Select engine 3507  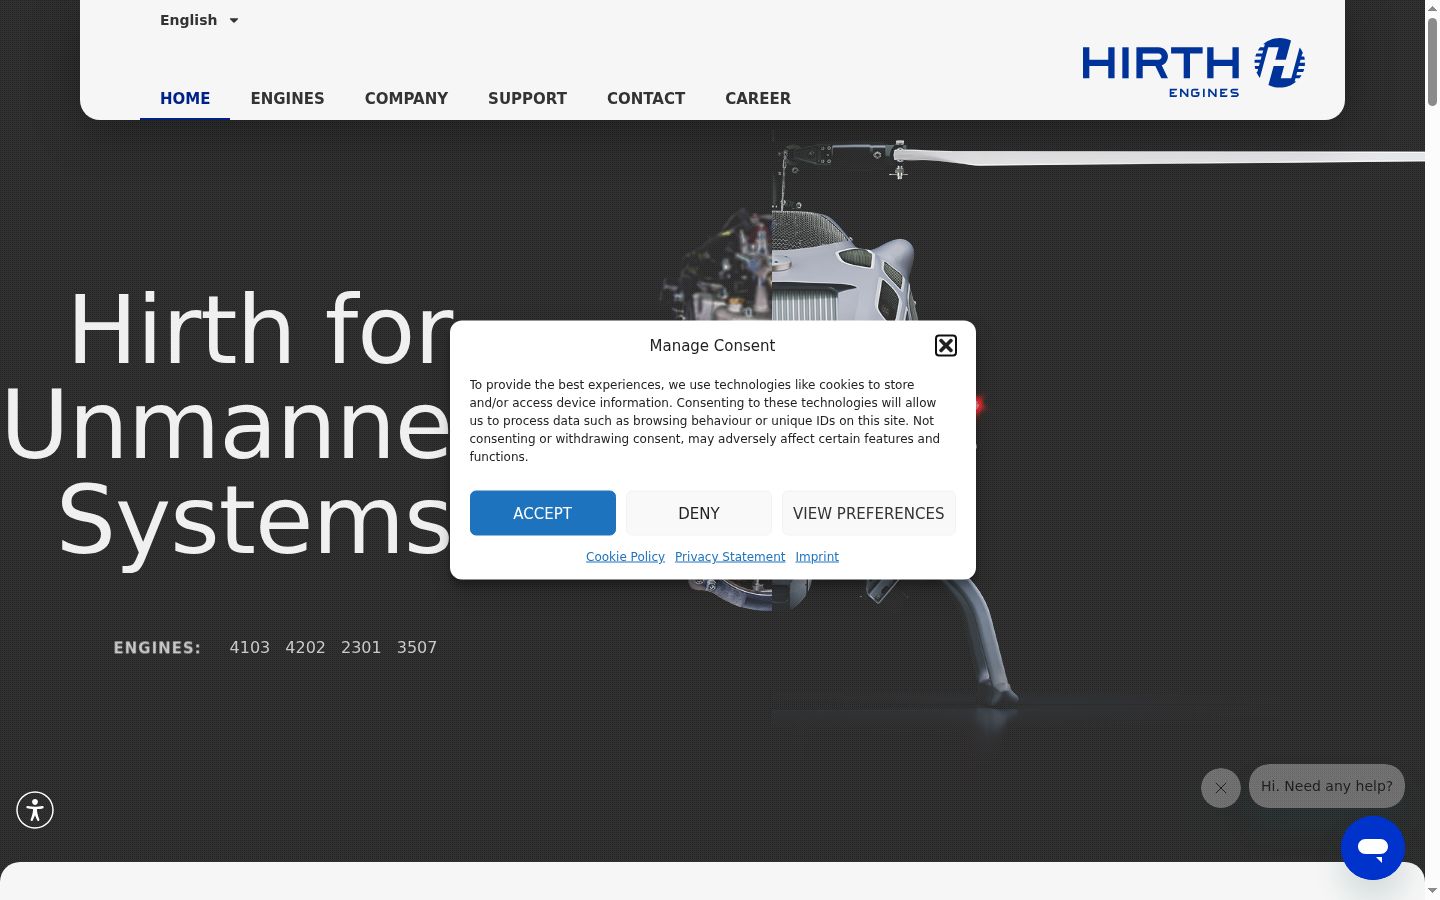pyautogui.click(x=417, y=648)
